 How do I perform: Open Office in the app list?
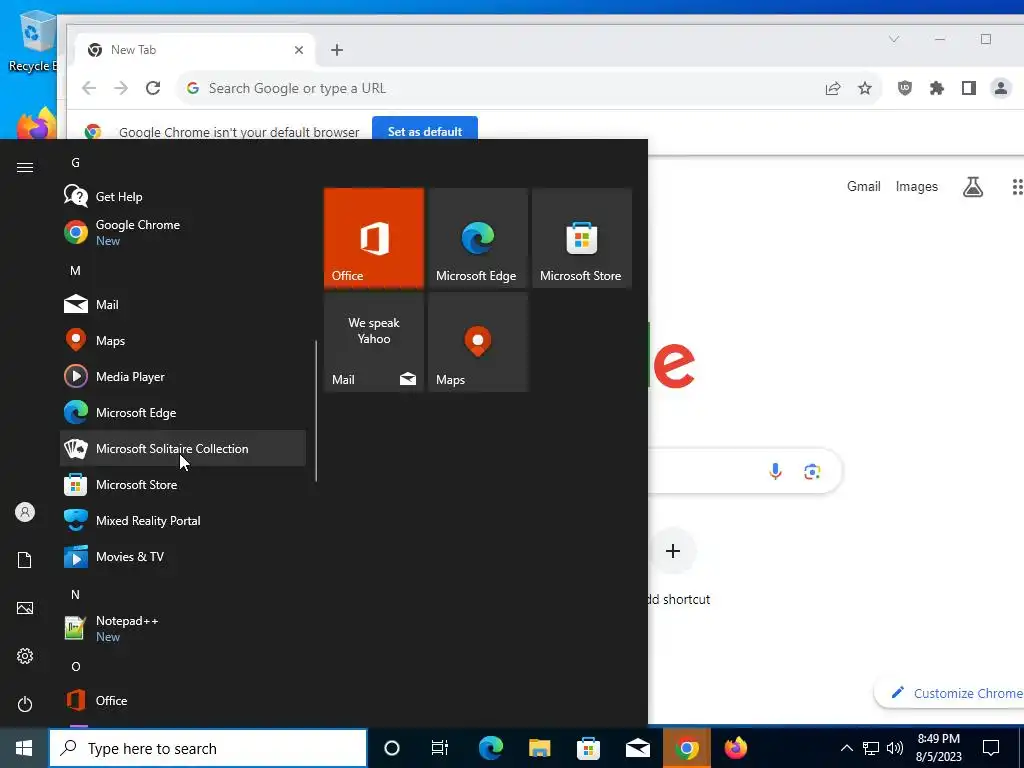coord(183,700)
